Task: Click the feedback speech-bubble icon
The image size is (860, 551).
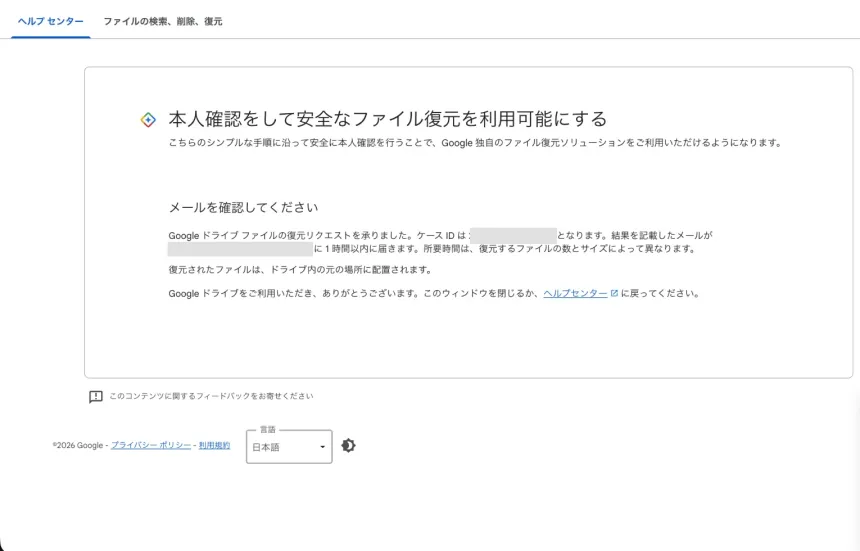Action: pos(96,396)
